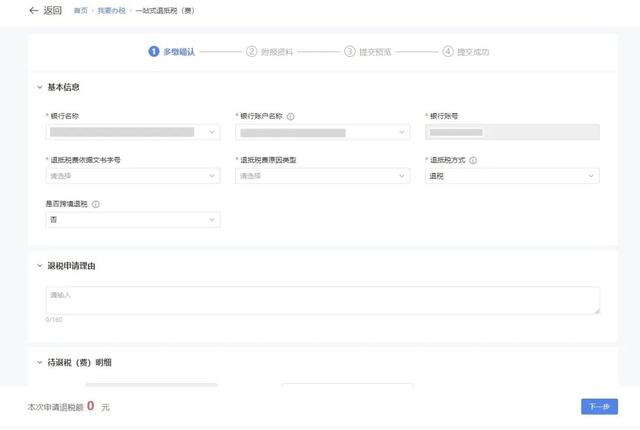The height and width of the screenshot is (430, 640).
Task: Select the current first step label
Action: click(179, 52)
